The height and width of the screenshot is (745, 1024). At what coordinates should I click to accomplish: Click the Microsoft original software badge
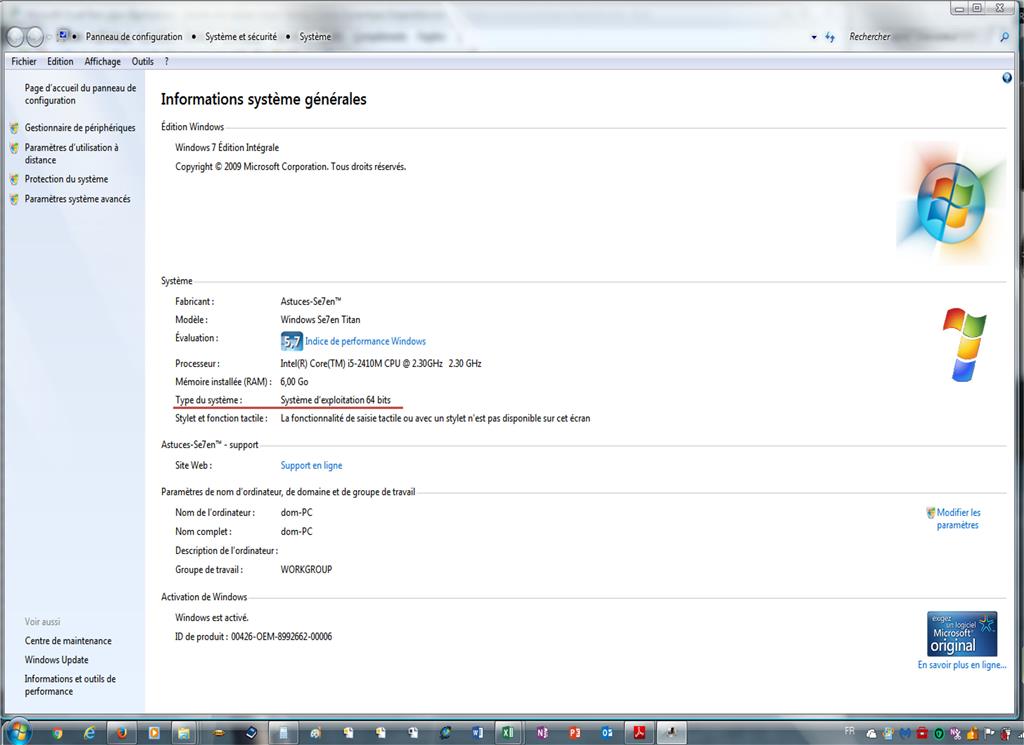962,633
